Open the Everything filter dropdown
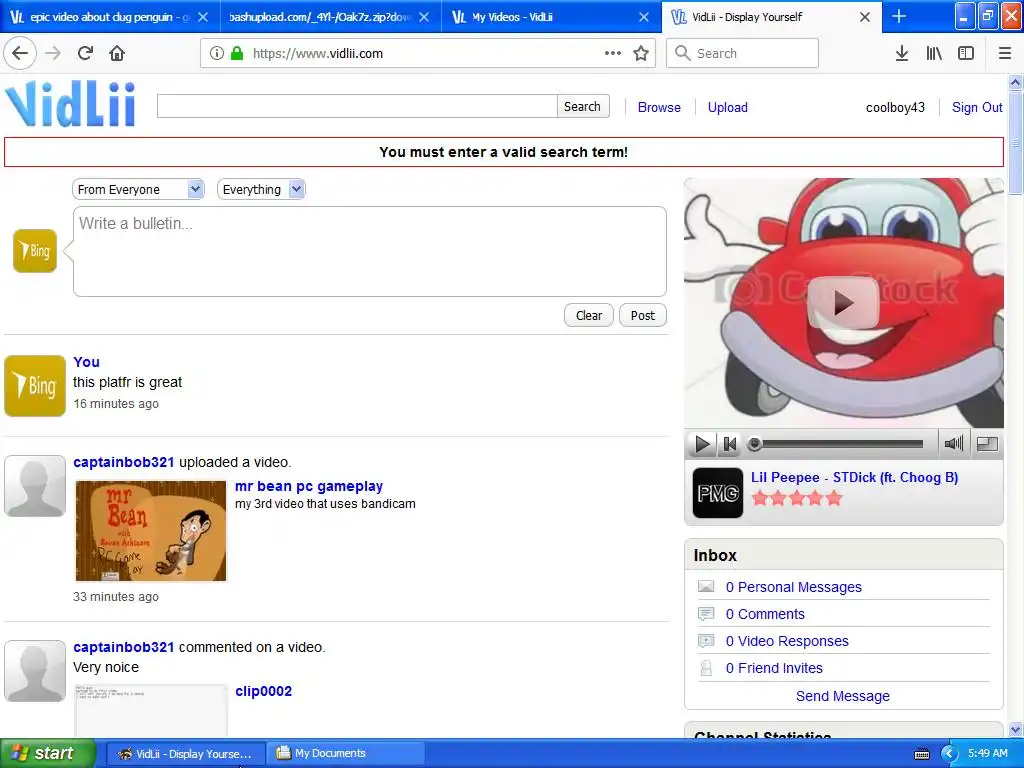 click(x=261, y=189)
